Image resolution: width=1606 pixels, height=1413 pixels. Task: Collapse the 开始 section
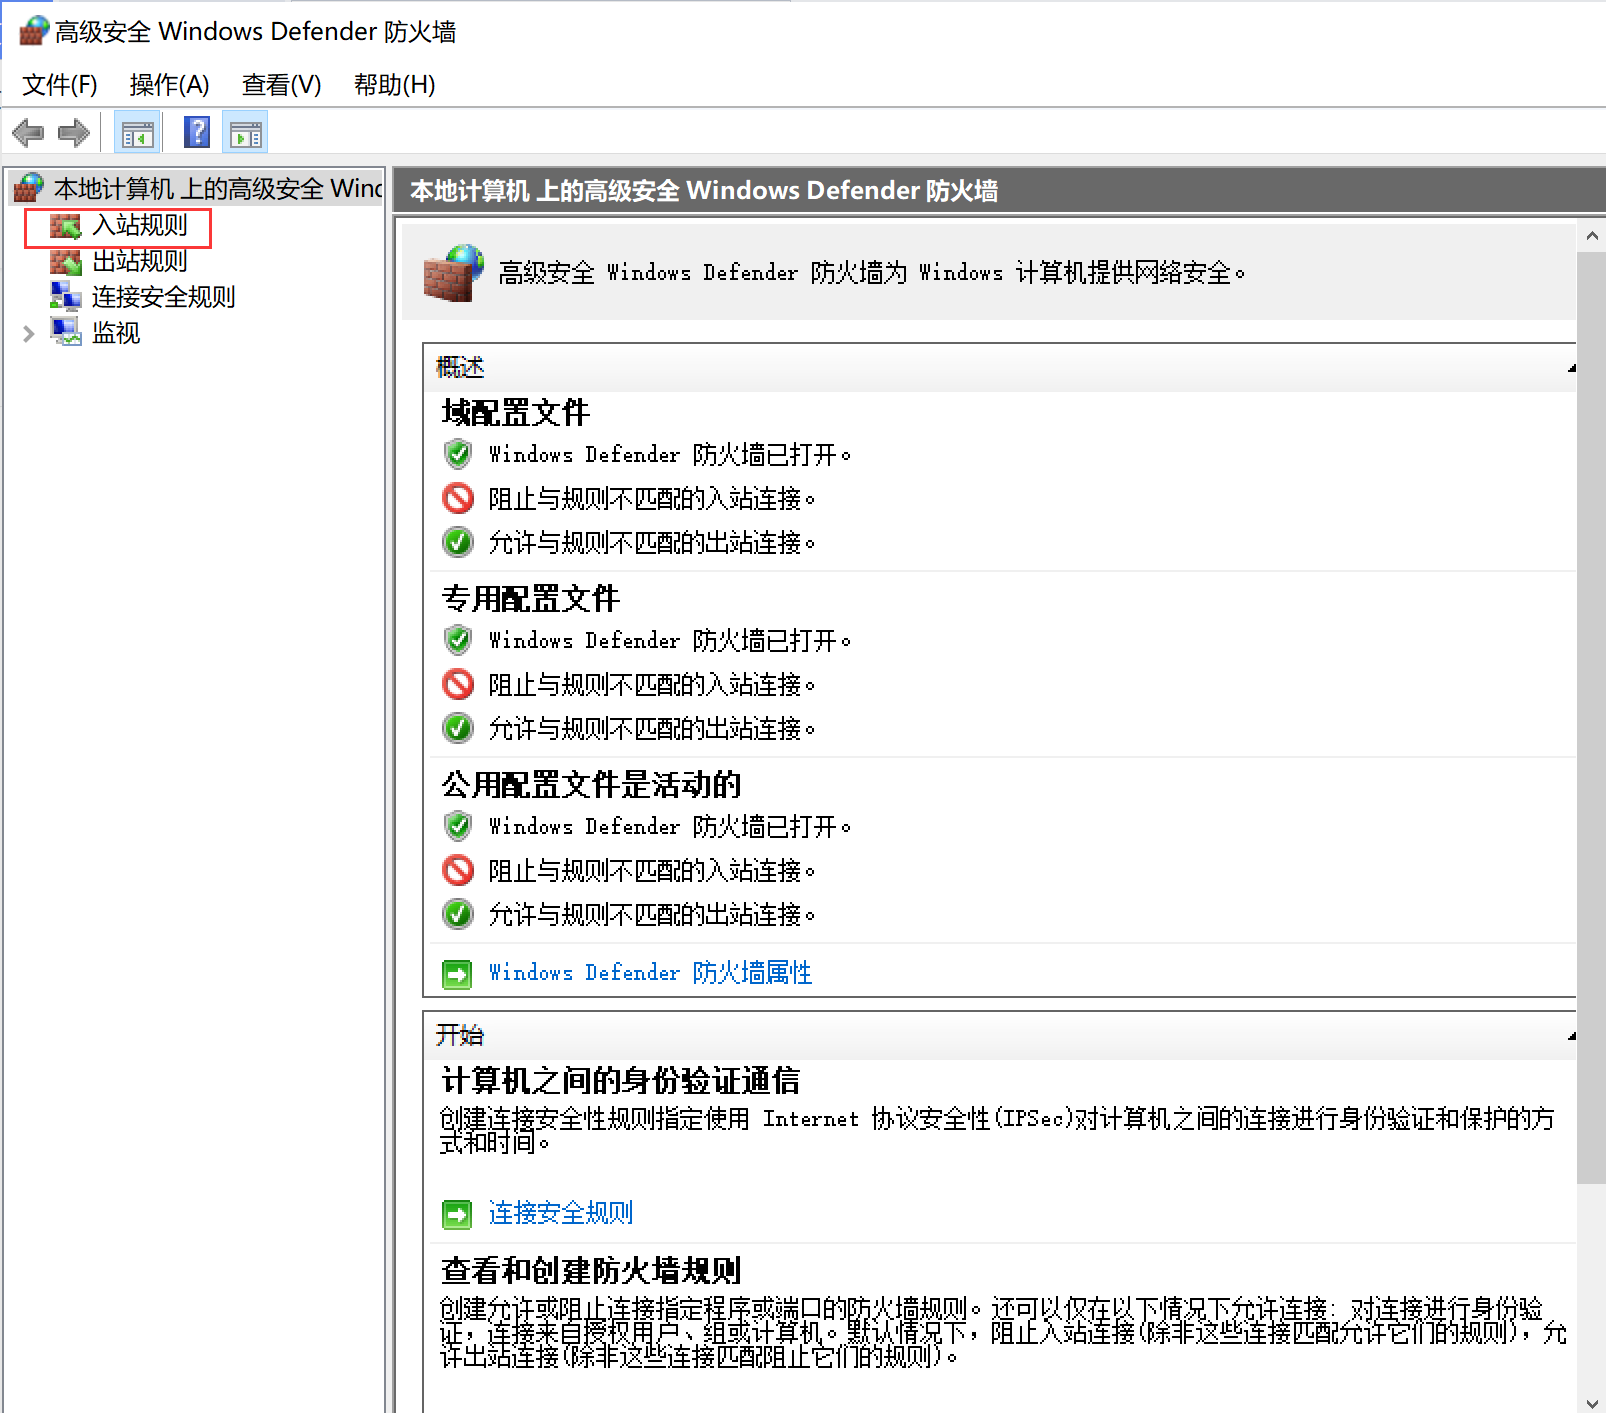[x=1571, y=1036]
